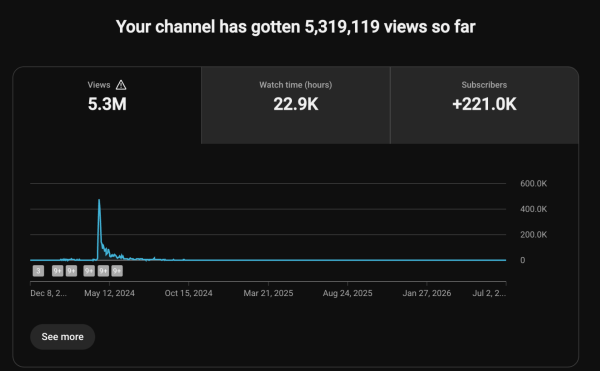Select the Jan 27, 2026 date label
Screen dimensions: 600x371
(427, 293)
